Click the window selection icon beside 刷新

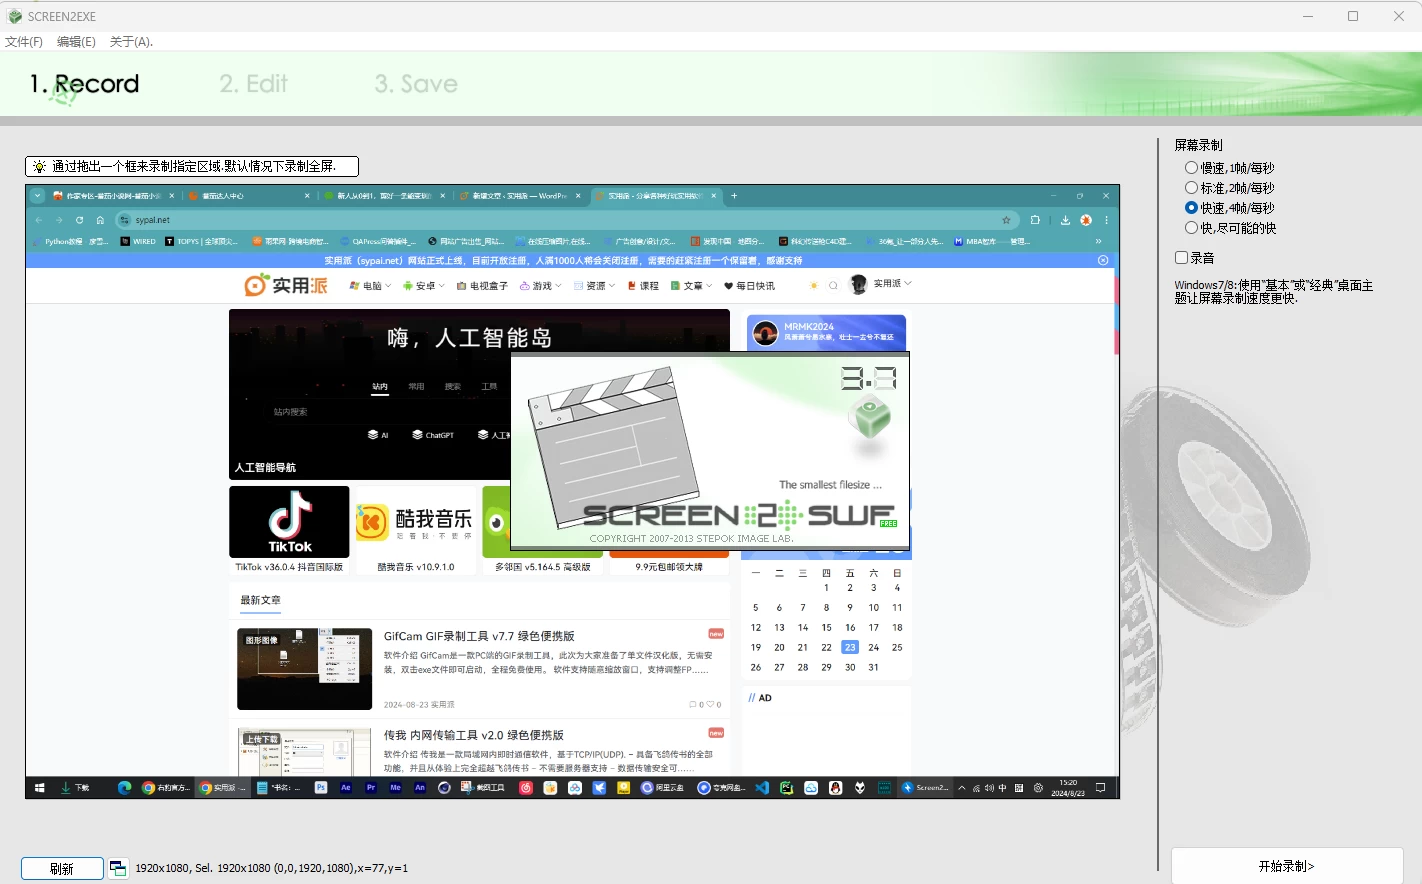click(x=118, y=868)
